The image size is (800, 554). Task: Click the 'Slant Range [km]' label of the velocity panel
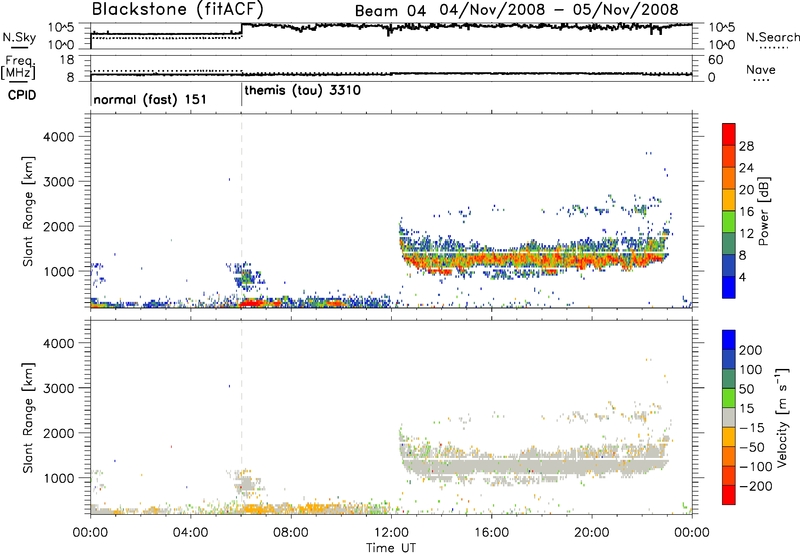coord(28,418)
